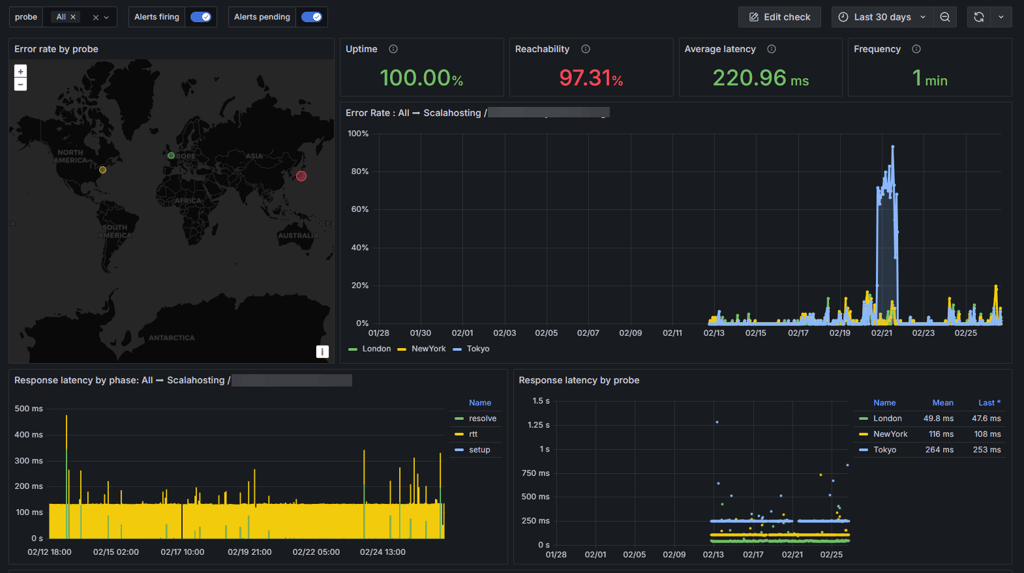1024x573 pixels.
Task: Sort probe latency legend by Last
Action: (989, 402)
